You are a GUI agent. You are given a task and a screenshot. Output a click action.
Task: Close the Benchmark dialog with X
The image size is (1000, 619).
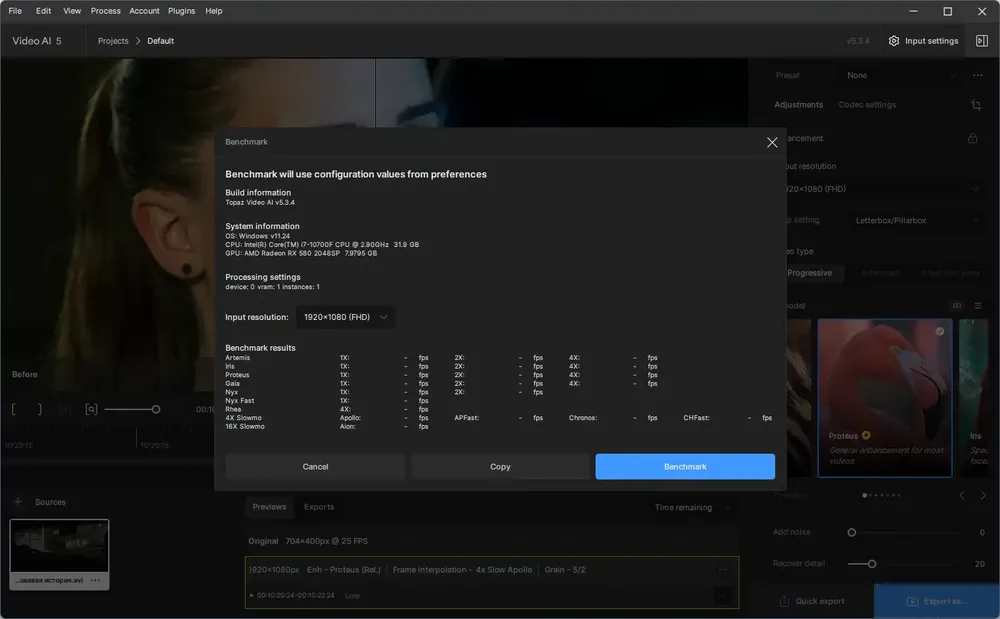[x=772, y=142]
